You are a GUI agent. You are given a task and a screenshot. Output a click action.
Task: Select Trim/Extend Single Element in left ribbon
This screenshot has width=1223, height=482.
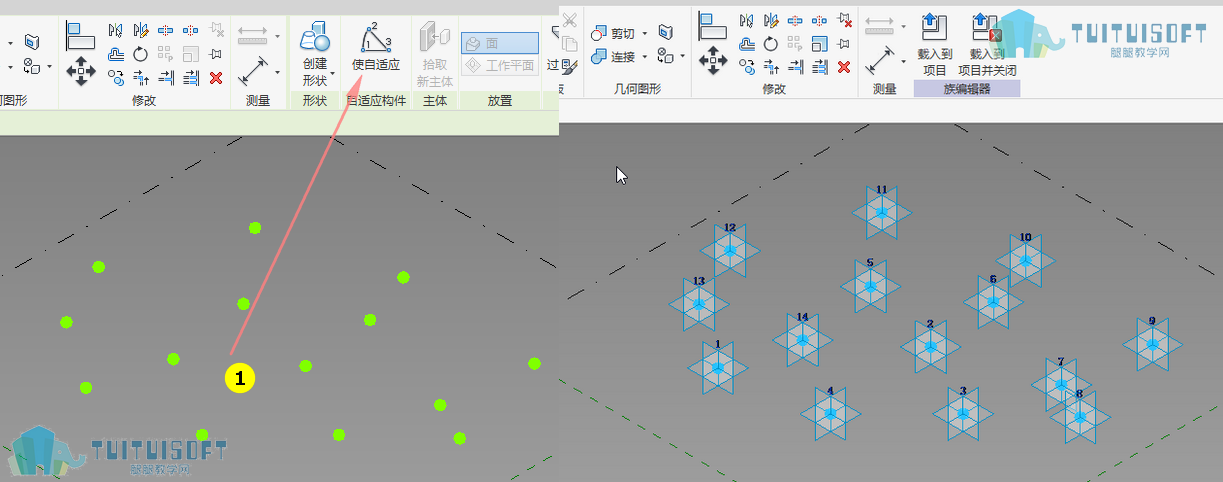166,78
